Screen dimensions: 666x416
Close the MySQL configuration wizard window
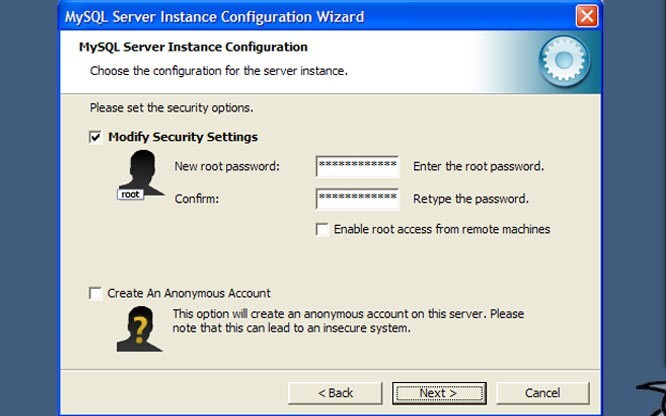pos(588,16)
